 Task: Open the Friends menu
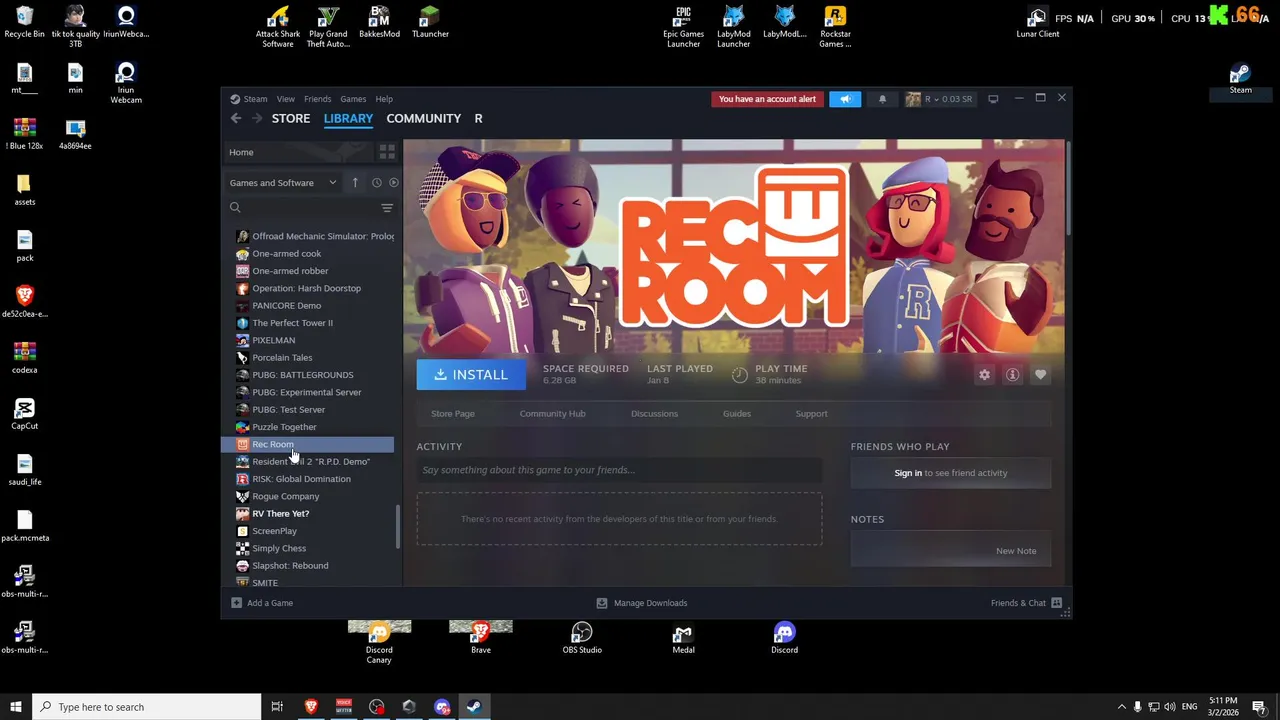point(317,99)
